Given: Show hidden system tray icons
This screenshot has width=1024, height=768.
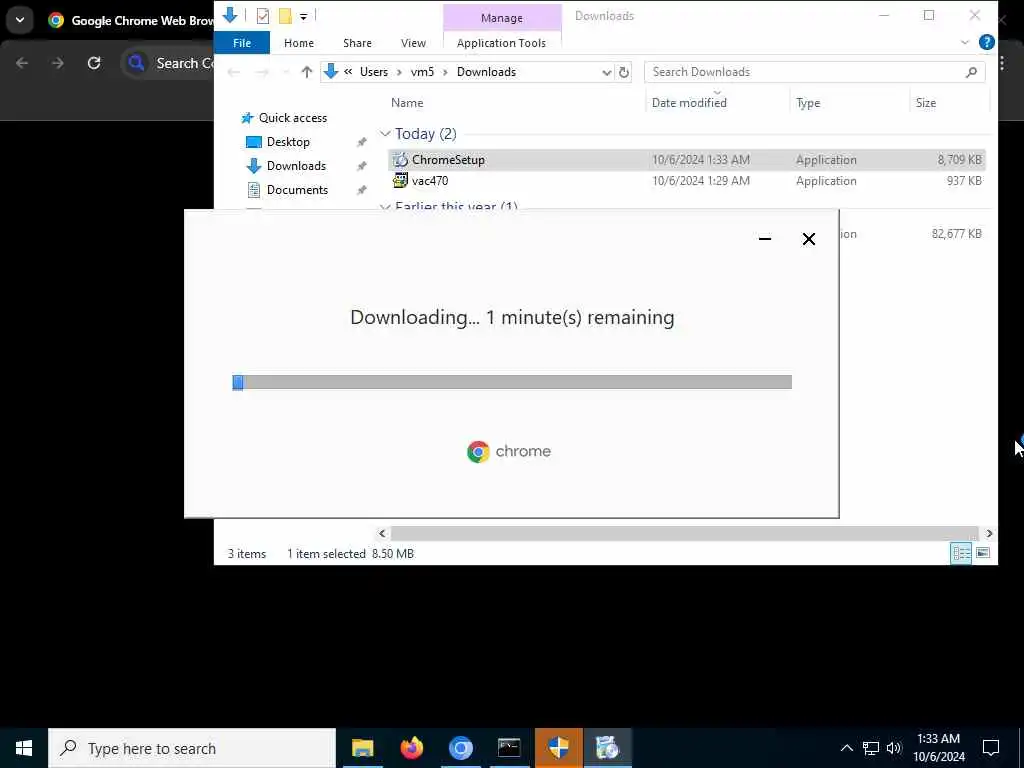Looking at the screenshot, I should [846, 748].
